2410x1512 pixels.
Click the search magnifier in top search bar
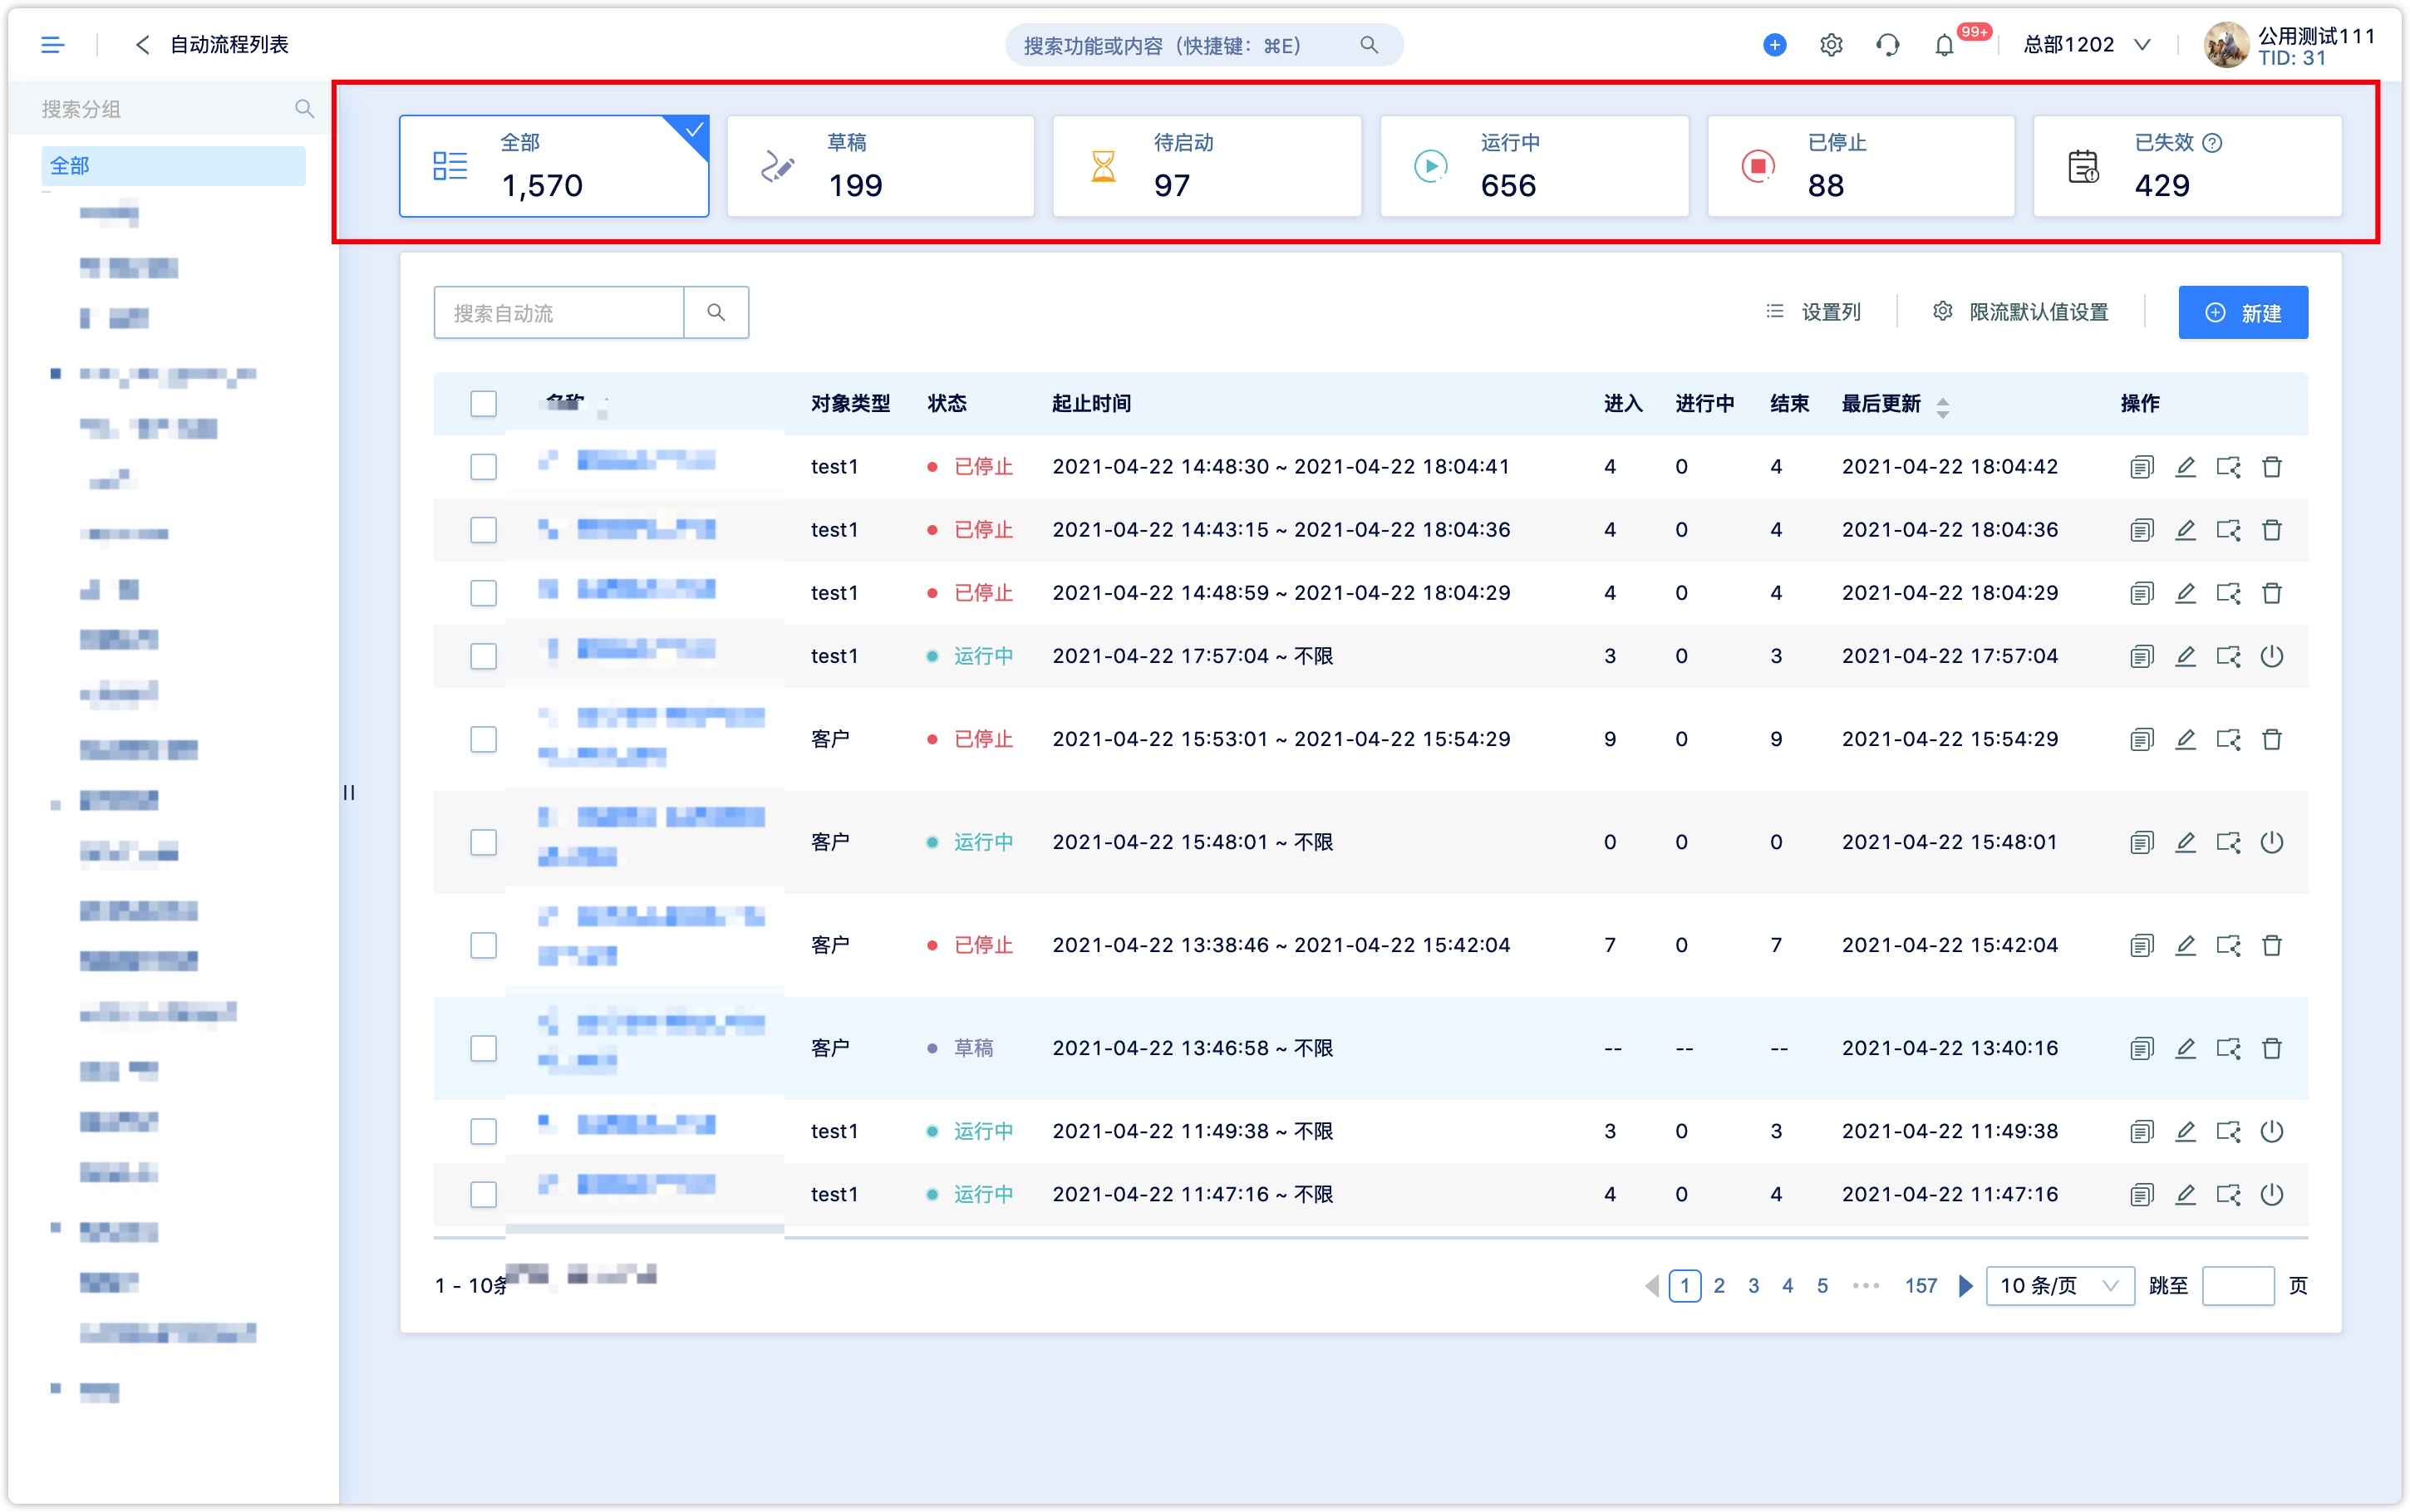pyautogui.click(x=1368, y=45)
